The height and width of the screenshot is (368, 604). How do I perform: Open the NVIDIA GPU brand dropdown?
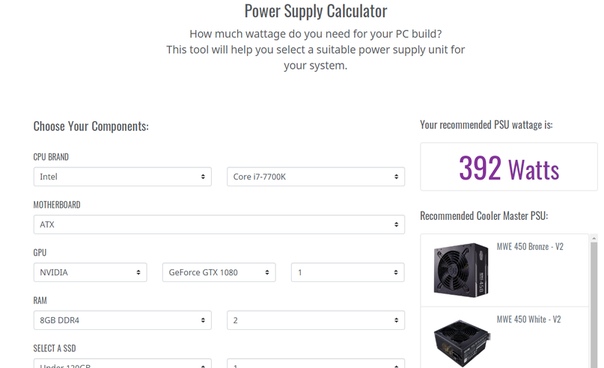point(90,272)
